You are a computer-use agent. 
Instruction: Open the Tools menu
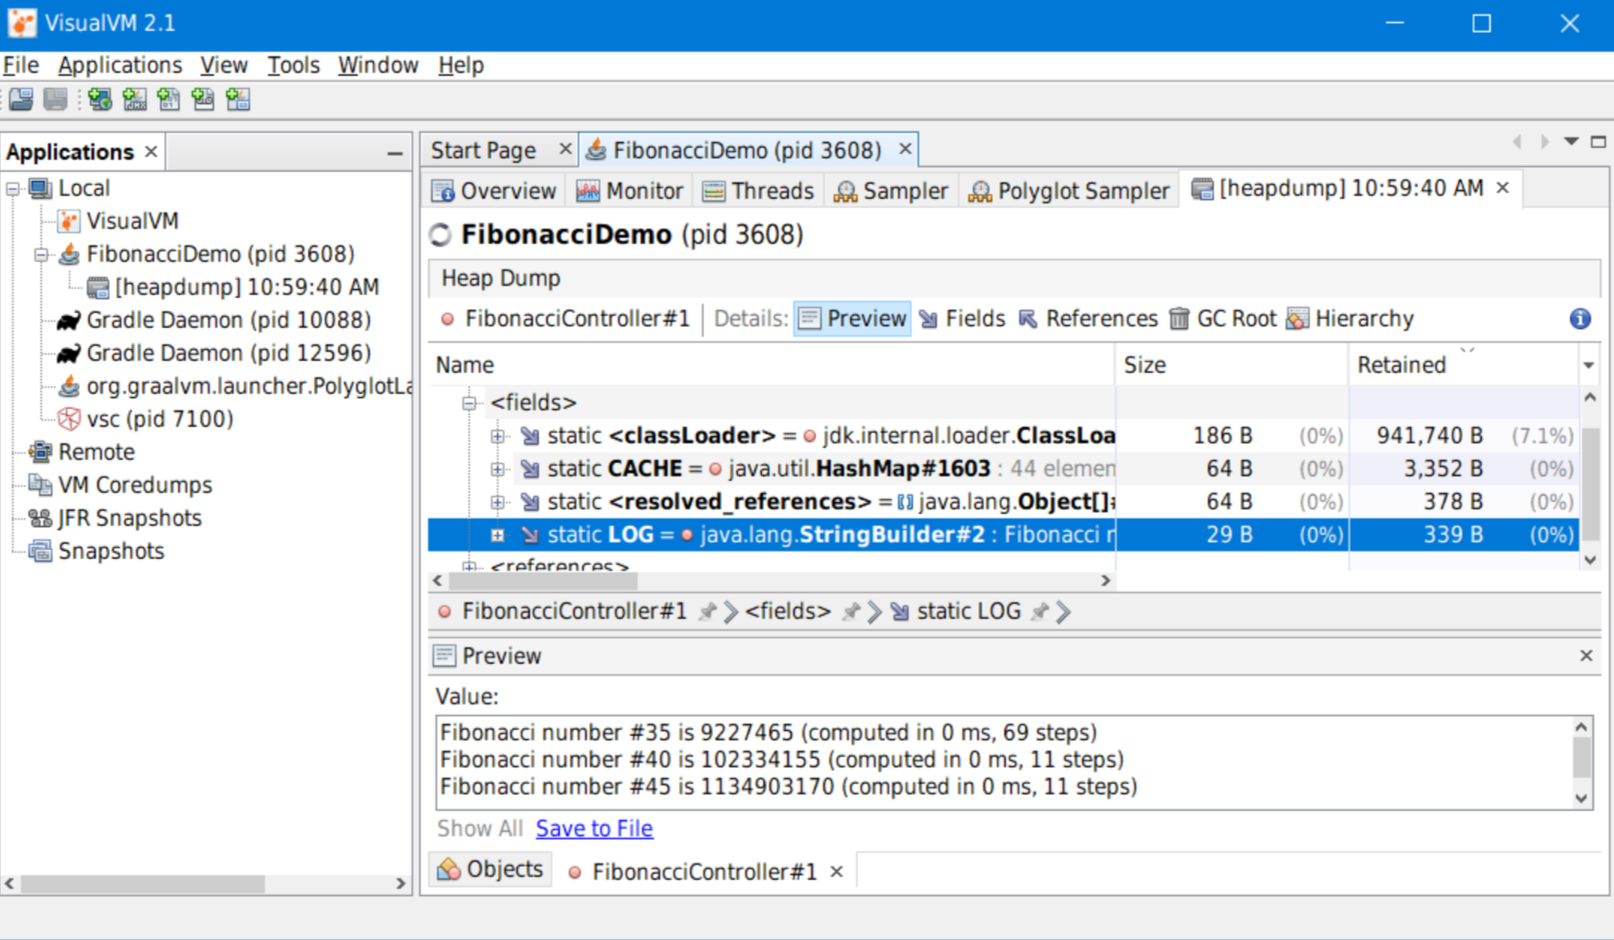[292, 64]
